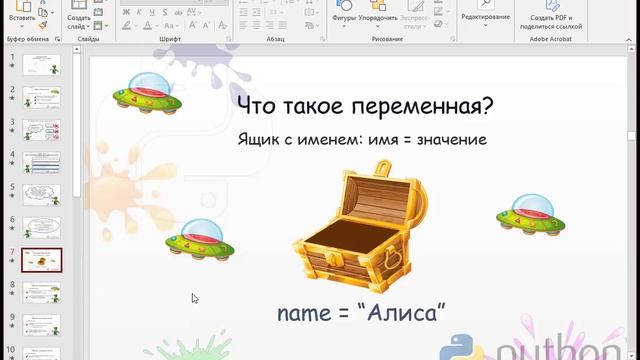The width and height of the screenshot is (640, 360).
Task: Select slide 8 thumbnail
Action: click(x=42, y=293)
